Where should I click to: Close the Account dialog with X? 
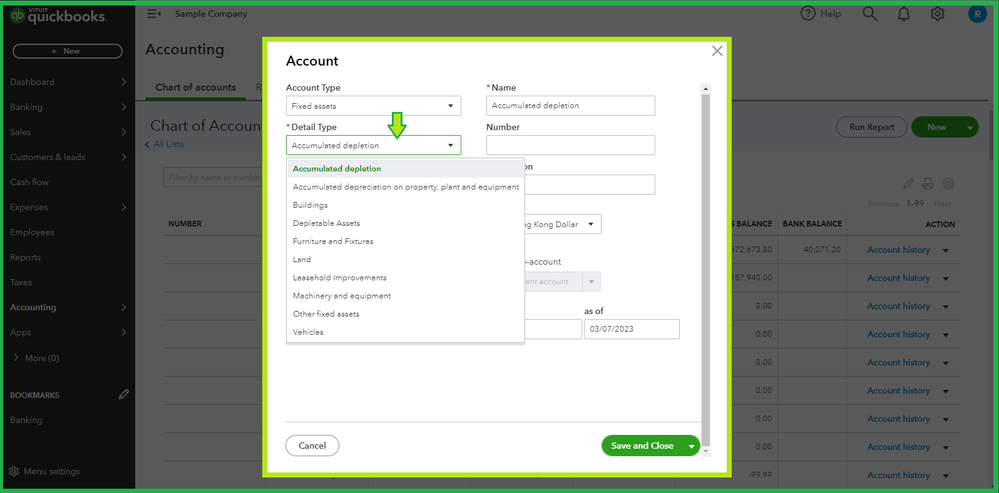[717, 51]
